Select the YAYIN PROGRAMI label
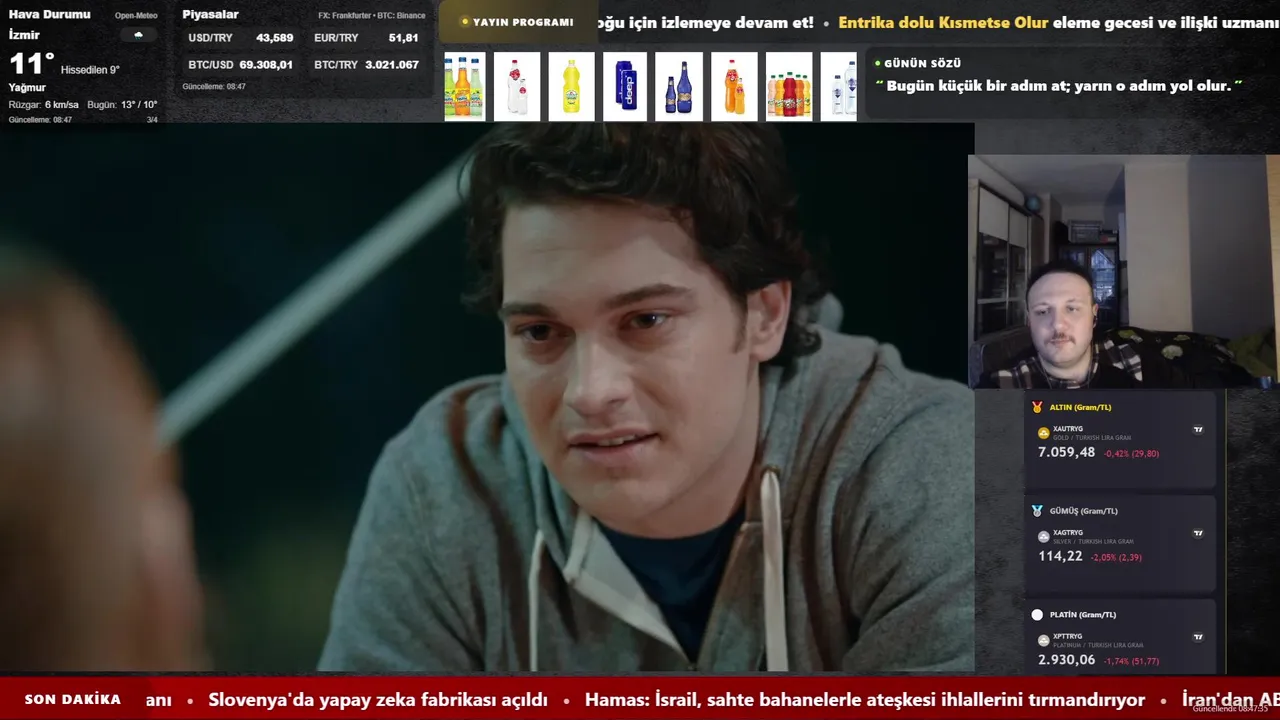The height and width of the screenshot is (720, 1280). point(523,22)
